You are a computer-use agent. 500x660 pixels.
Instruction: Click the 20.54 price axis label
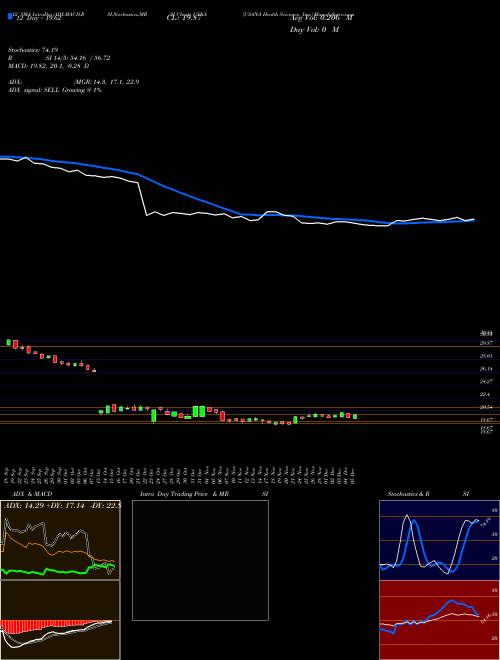tap(487, 407)
